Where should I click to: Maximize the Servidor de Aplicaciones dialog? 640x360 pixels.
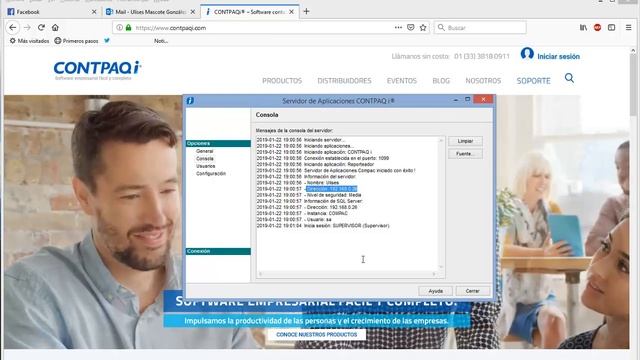pos(468,100)
